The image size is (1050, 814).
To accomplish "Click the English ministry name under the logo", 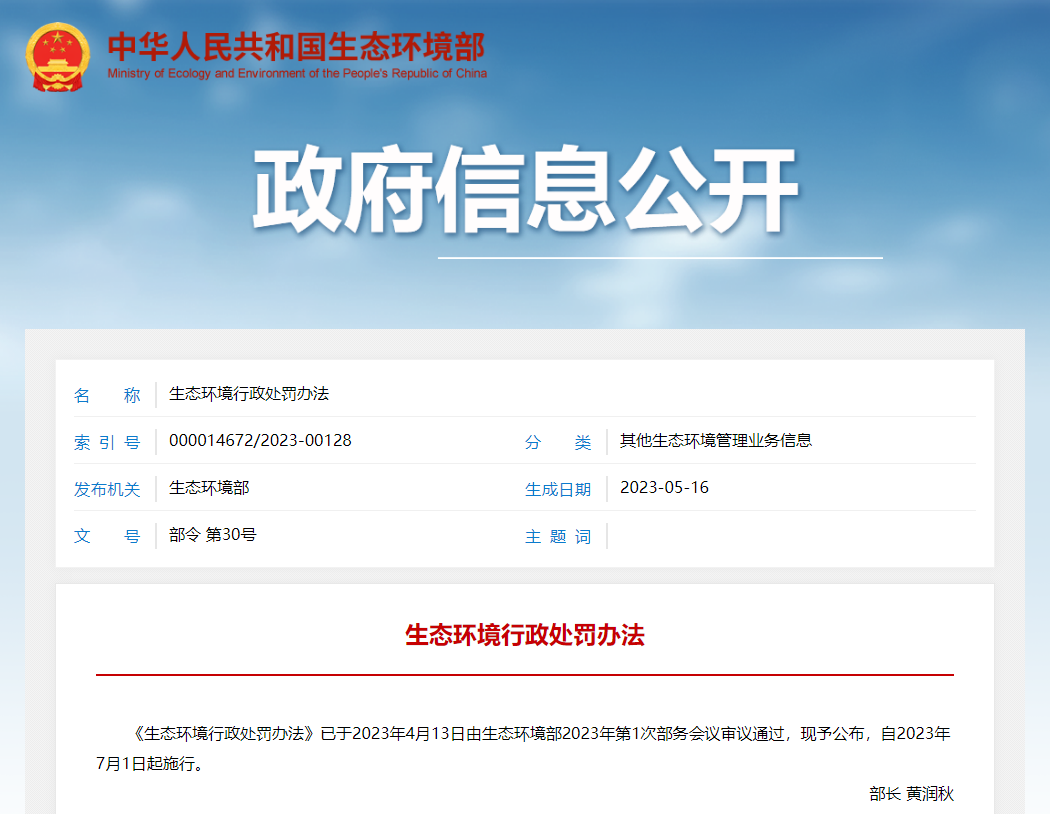I will (297, 74).
